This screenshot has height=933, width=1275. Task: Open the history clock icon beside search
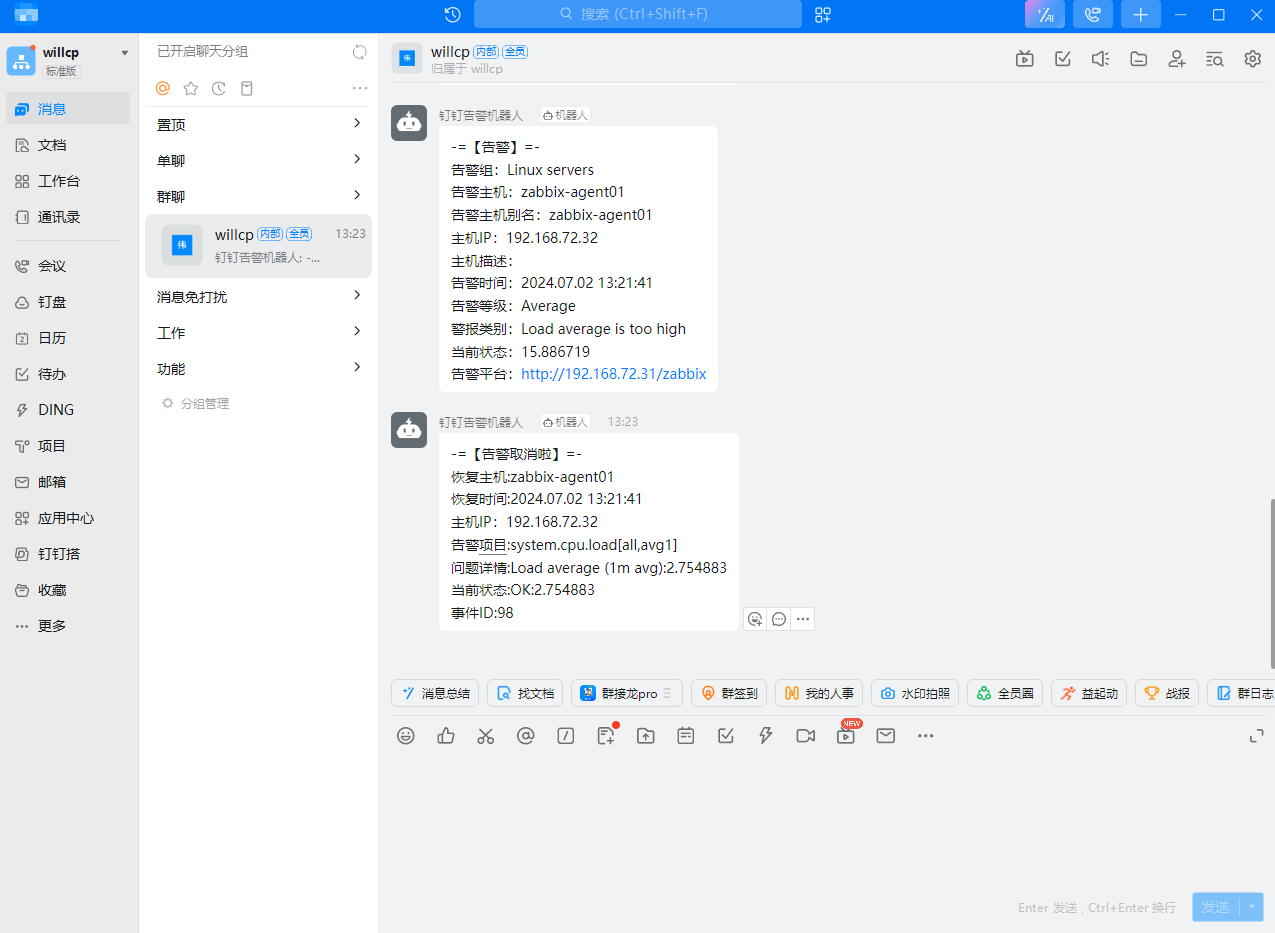452,14
